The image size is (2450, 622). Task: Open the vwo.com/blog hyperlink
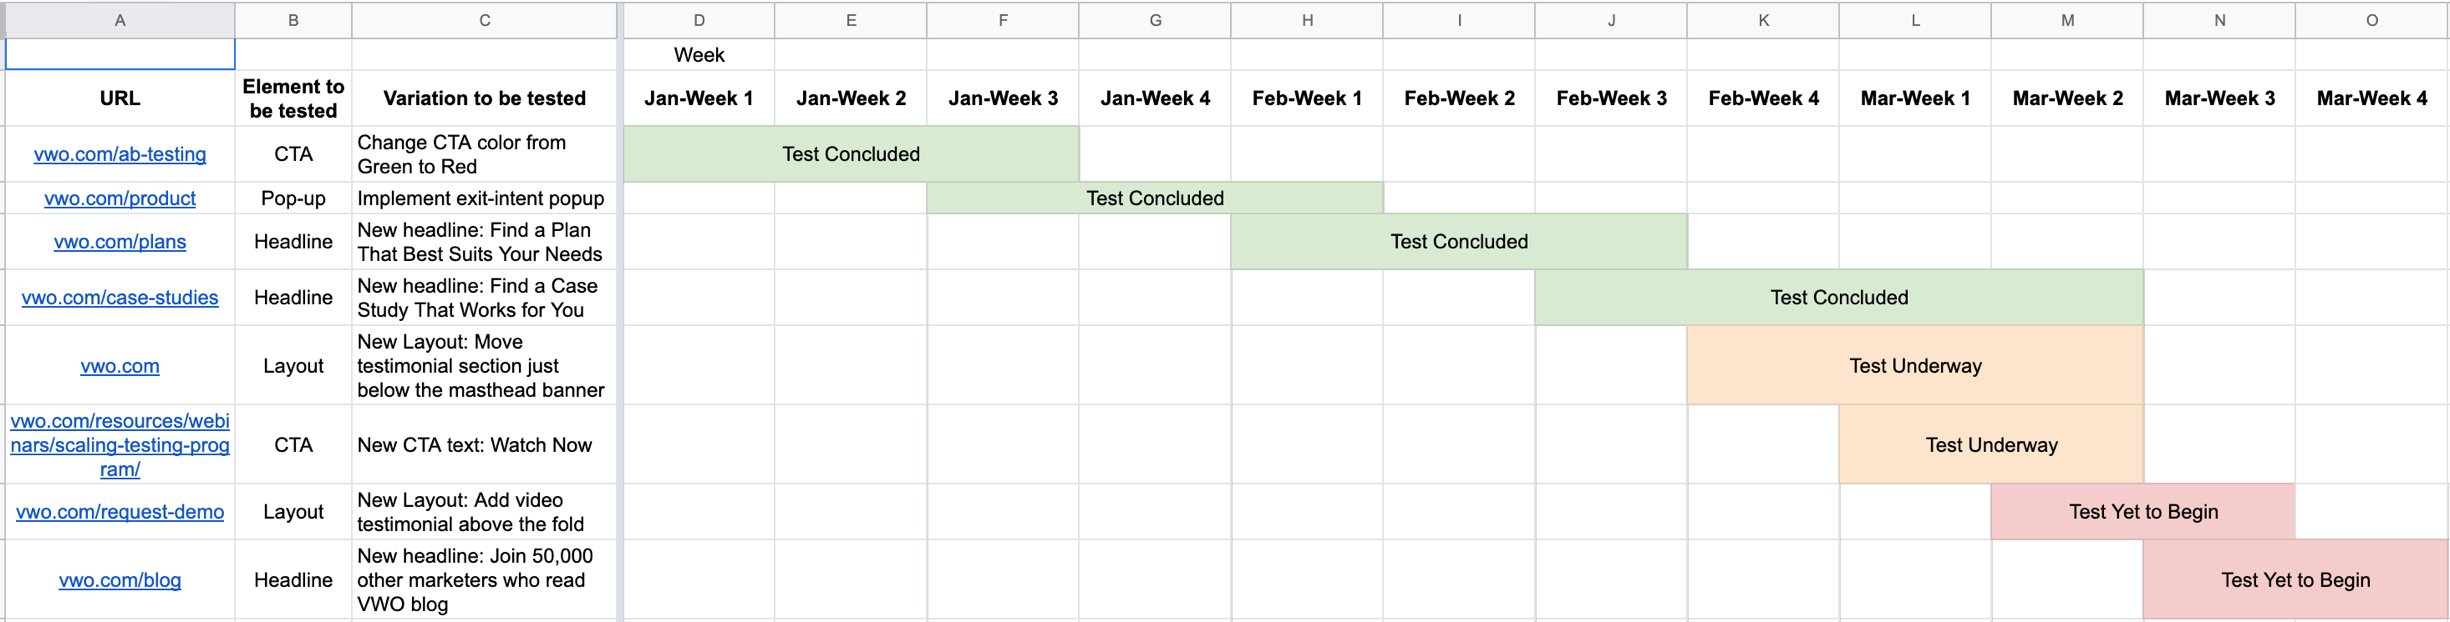tap(120, 580)
